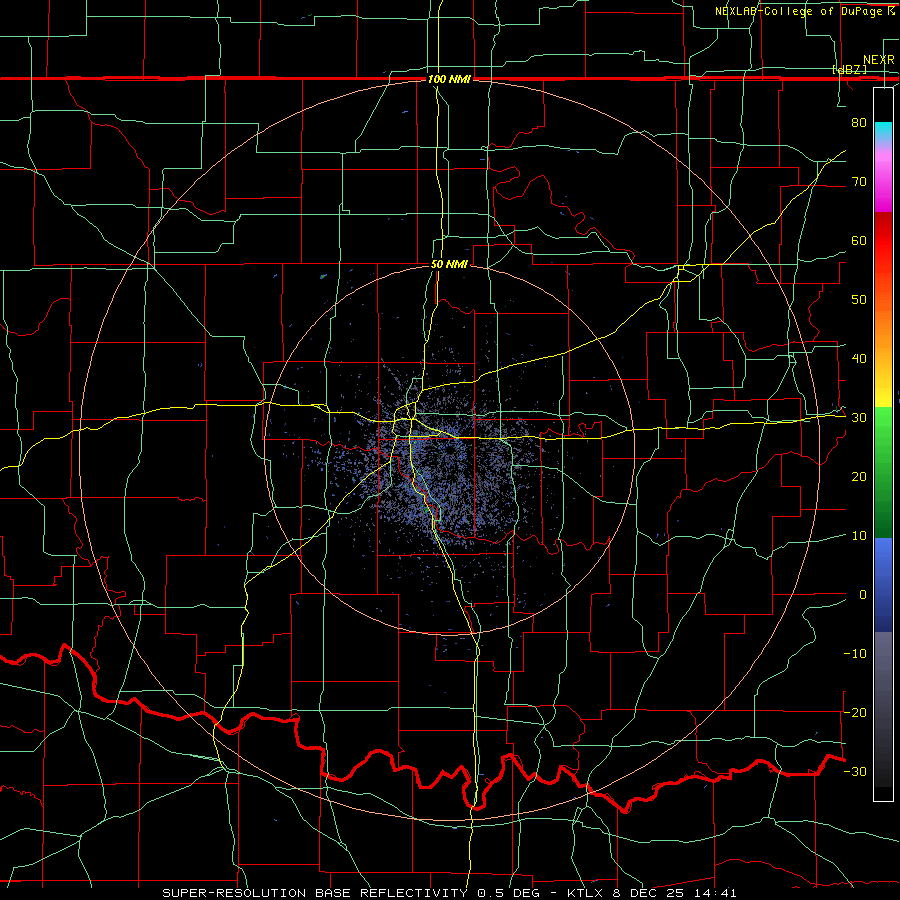Select the 50 value on the dBZ scale

point(859,300)
